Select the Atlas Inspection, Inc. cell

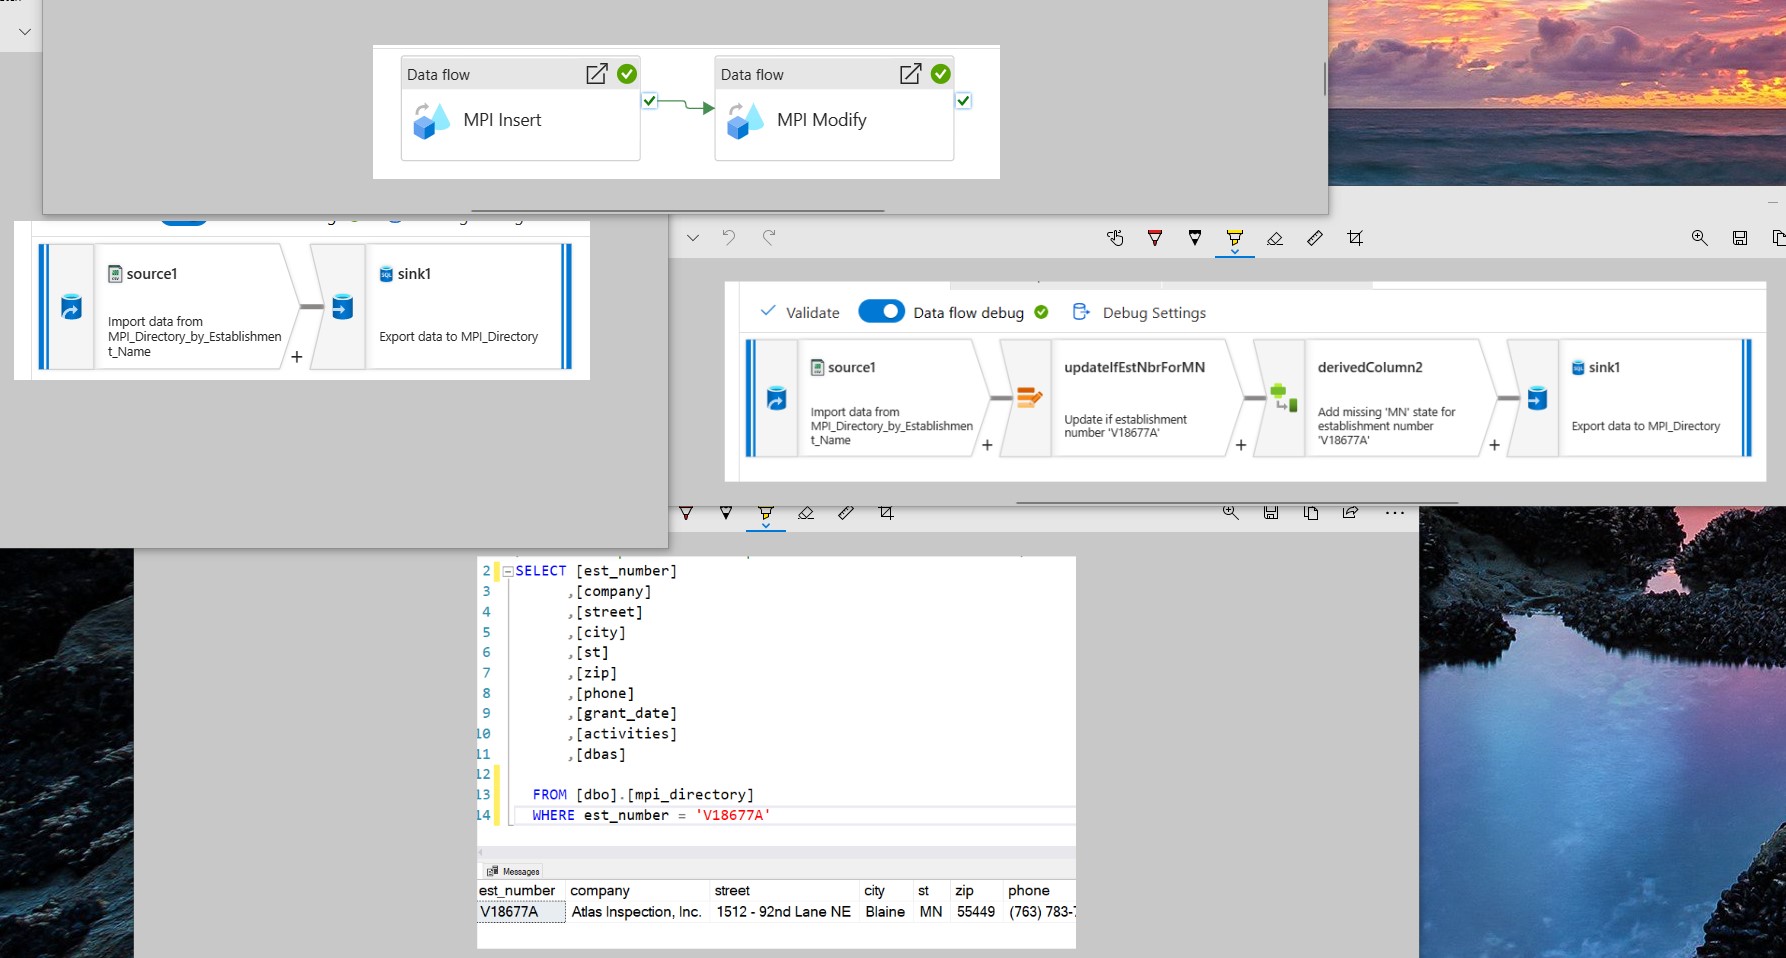pyautogui.click(x=637, y=912)
